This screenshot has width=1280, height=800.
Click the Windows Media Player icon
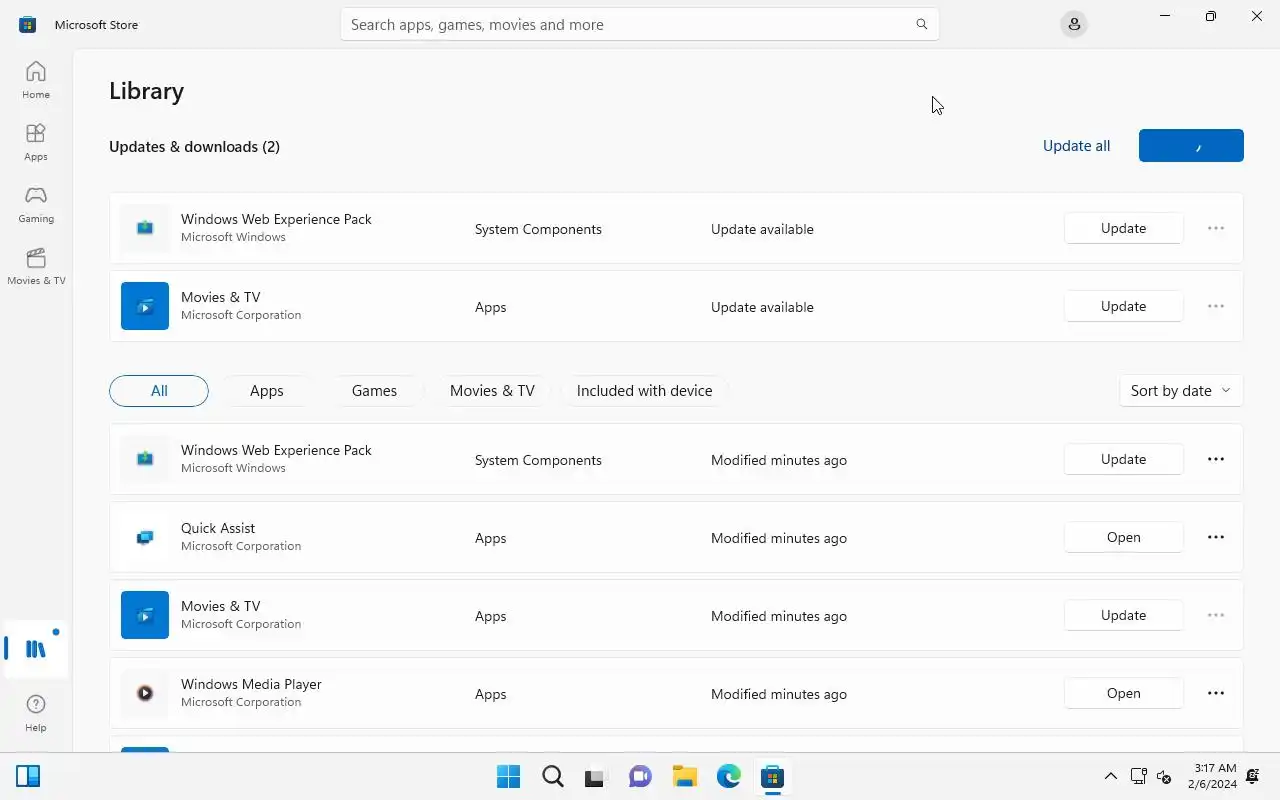click(145, 693)
